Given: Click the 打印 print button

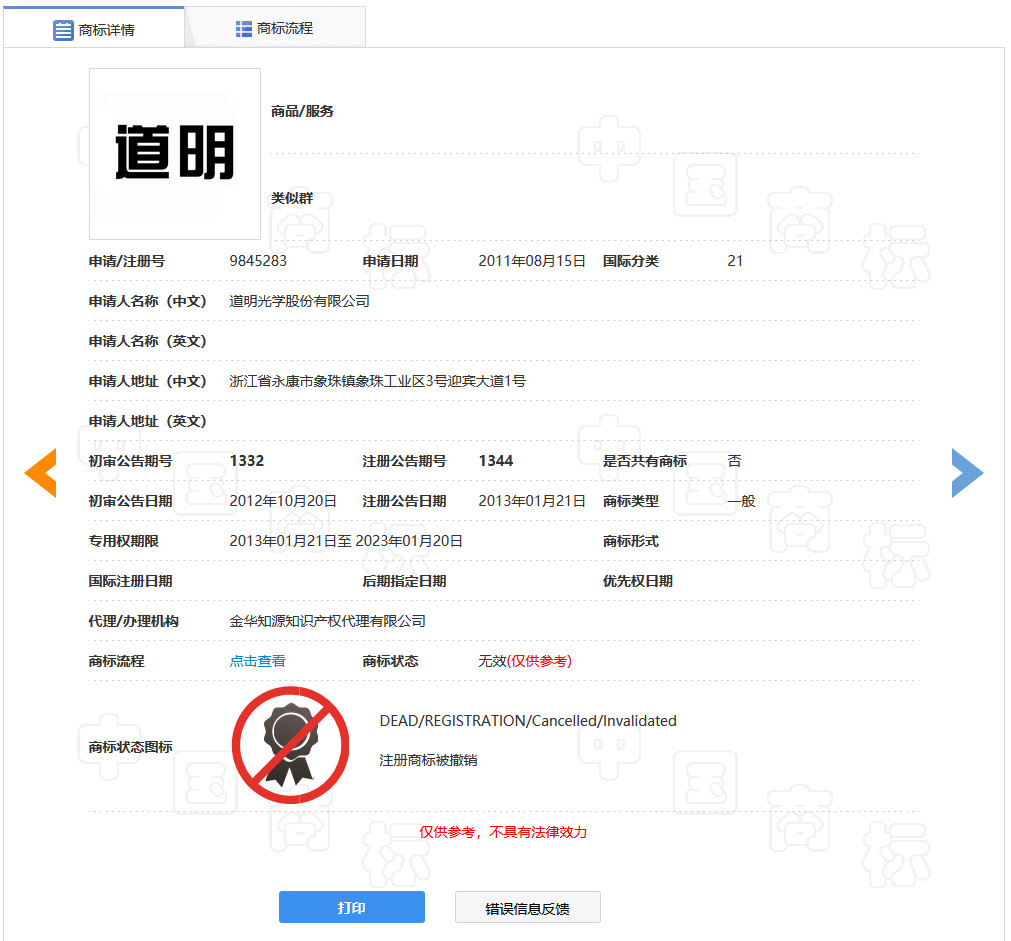Looking at the screenshot, I should [351, 907].
